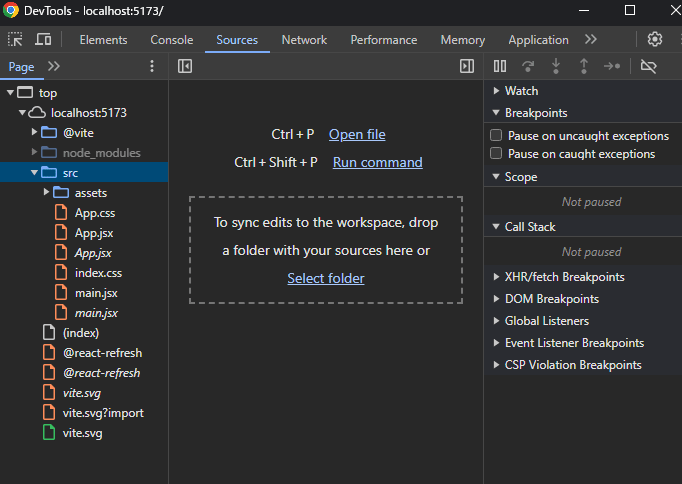Enable Pause on caught exceptions
This screenshot has height=484, width=682.
tap(496, 153)
